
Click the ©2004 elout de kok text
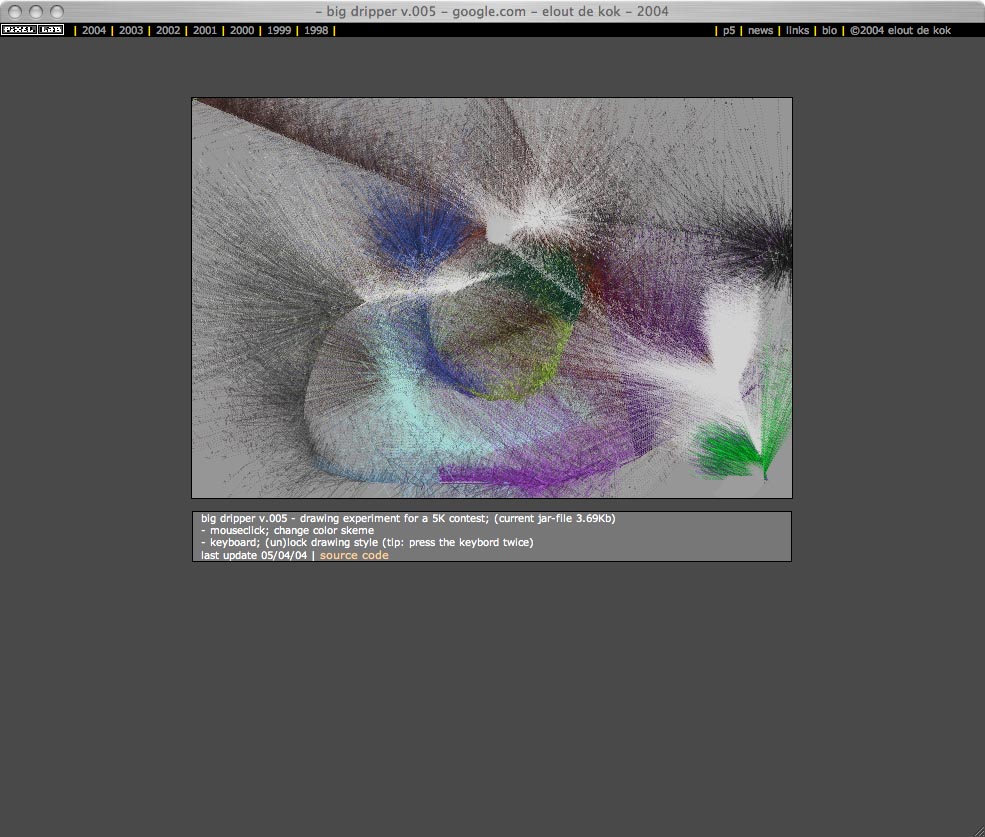(x=900, y=30)
